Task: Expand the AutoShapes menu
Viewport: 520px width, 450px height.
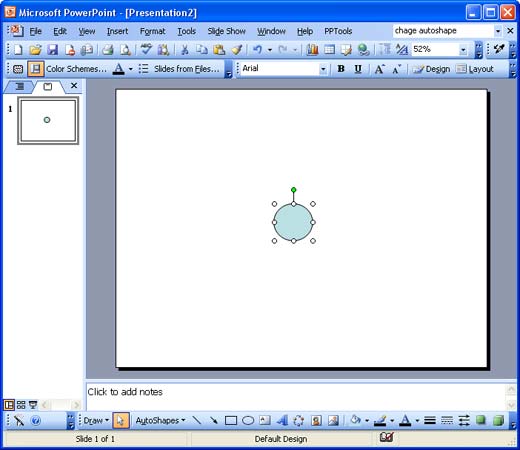Action: point(160,420)
